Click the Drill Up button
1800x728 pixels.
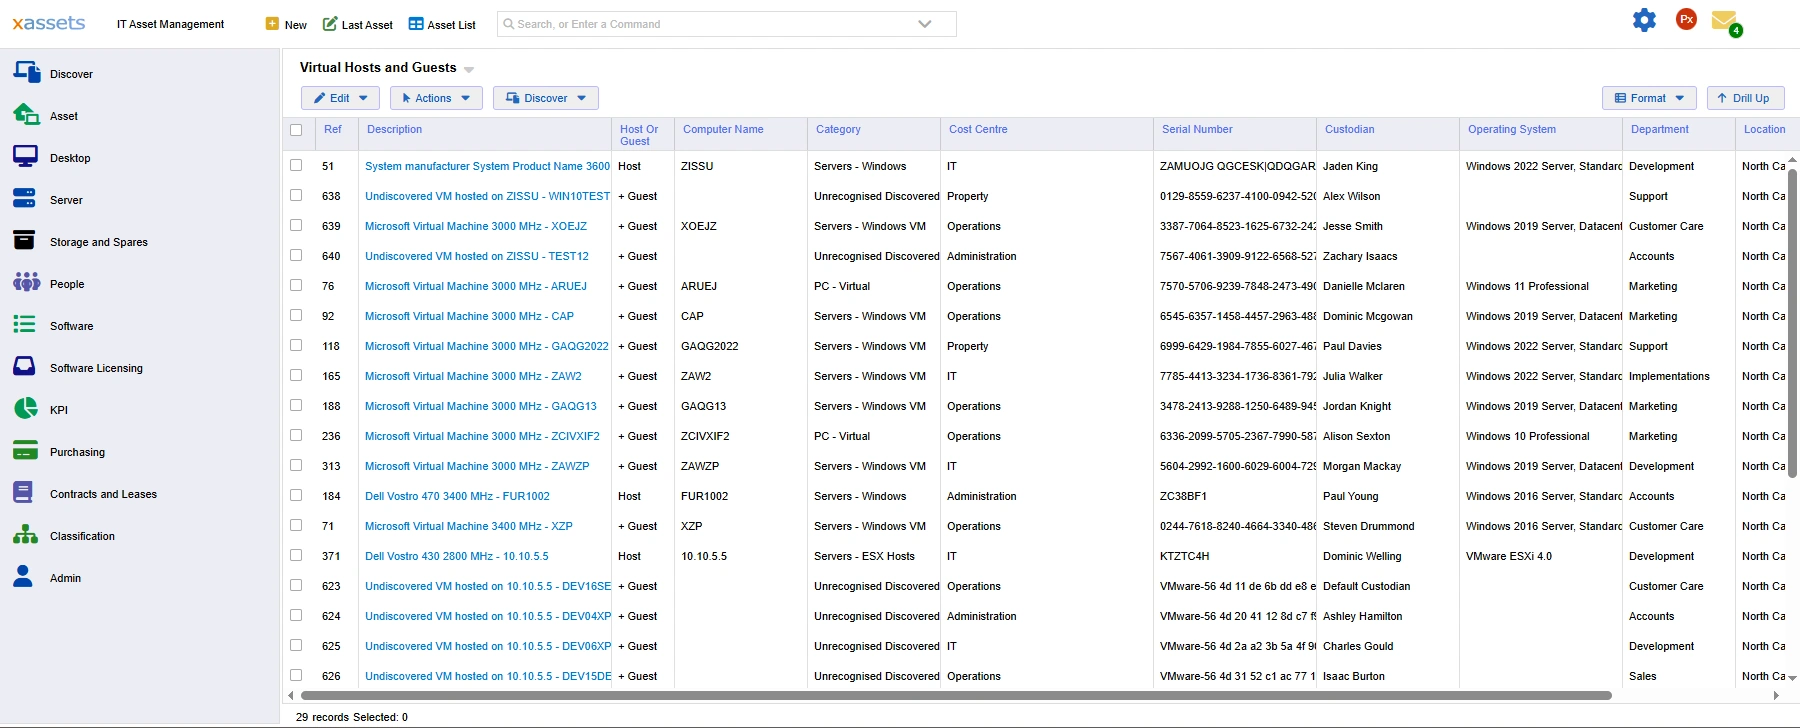click(x=1744, y=98)
